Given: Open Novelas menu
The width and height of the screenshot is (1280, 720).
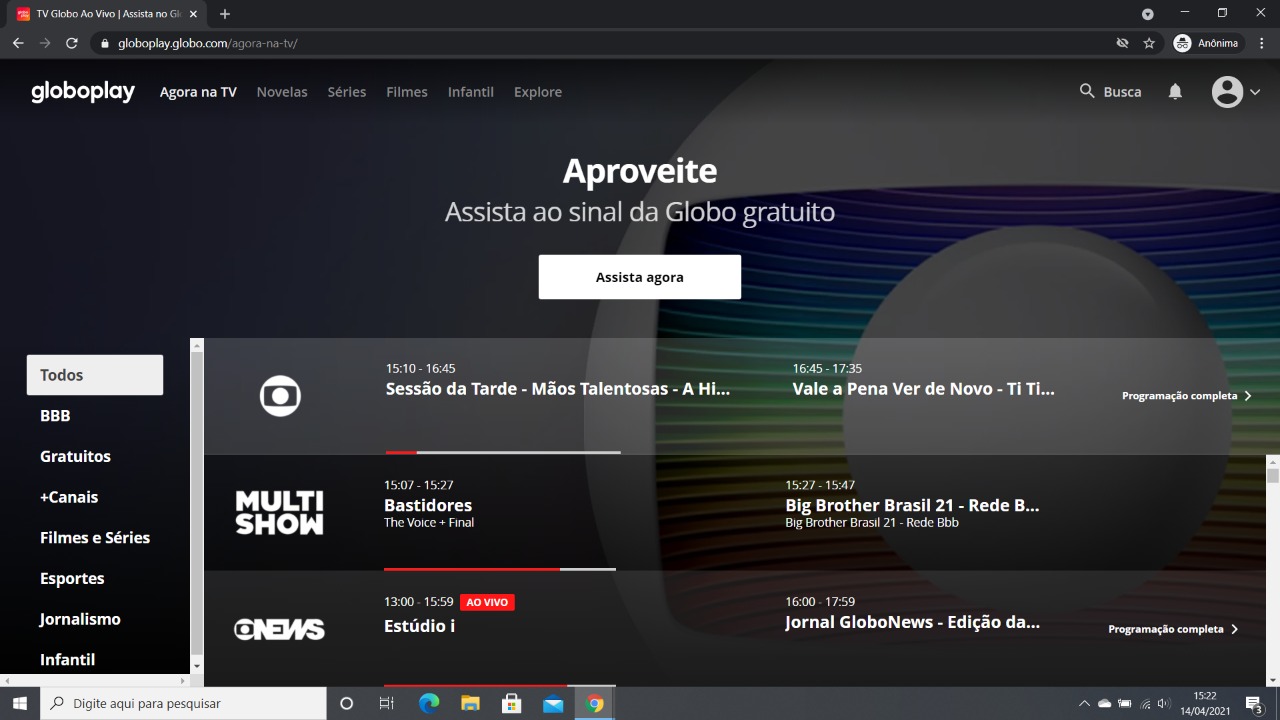Looking at the screenshot, I should point(282,92).
